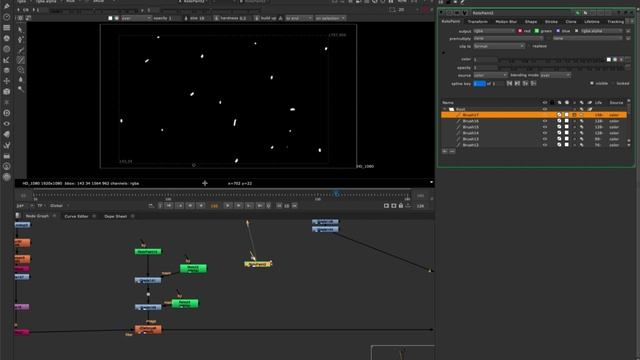Open the Curve Editor tab
Screen dimensions: 640x360
click(x=76, y=216)
